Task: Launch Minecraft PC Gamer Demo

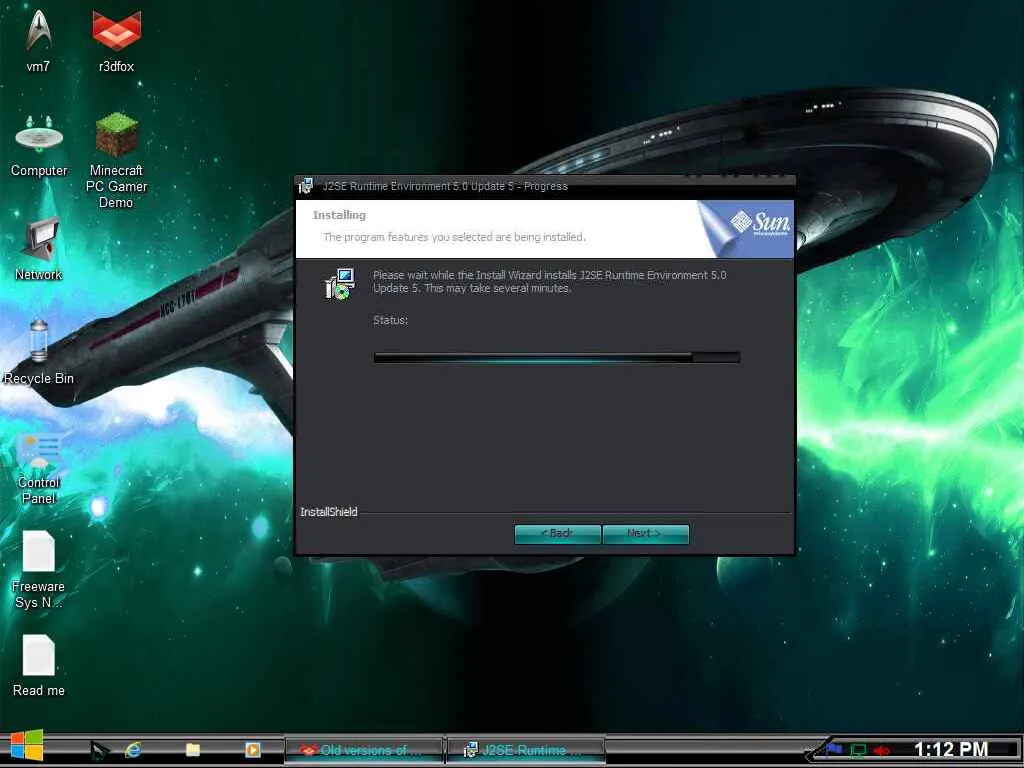Action: pos(116,160)
